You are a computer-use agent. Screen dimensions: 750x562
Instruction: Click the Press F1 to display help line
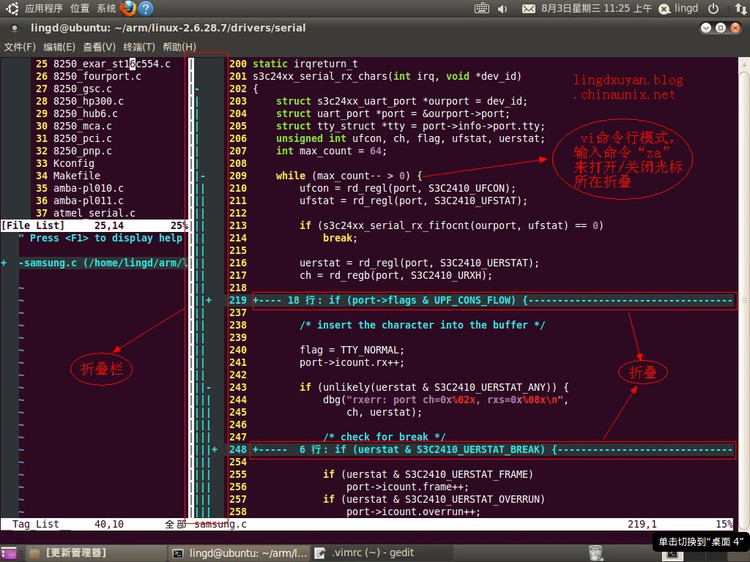tap(100, 238)
